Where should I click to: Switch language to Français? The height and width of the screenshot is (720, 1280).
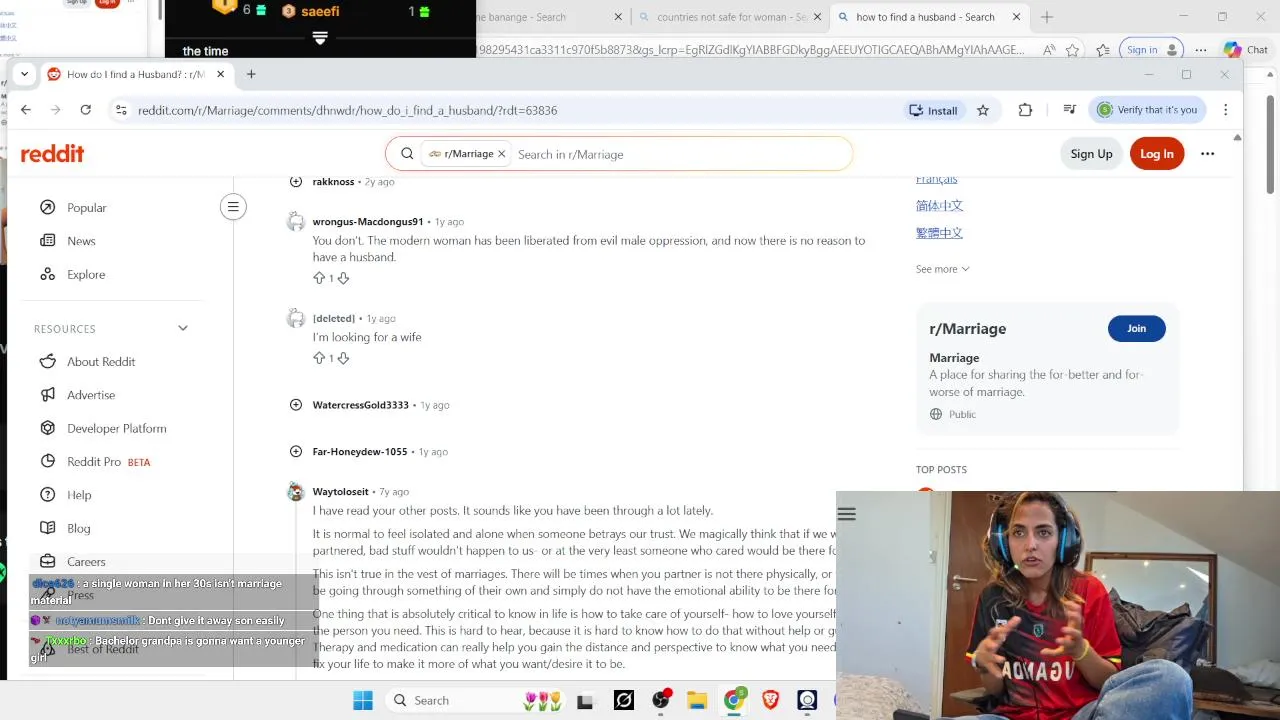coord(936,180)
